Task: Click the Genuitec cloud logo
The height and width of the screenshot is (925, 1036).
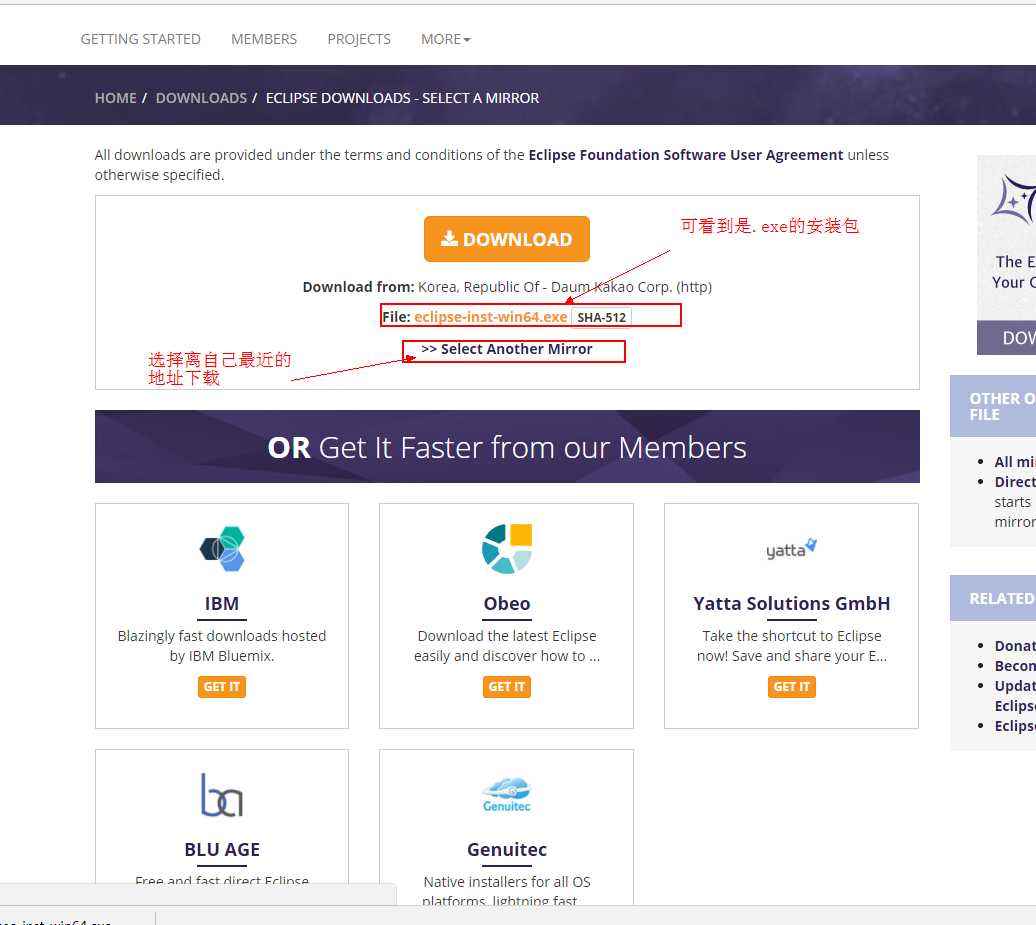Action: click(x=507, y=795)
